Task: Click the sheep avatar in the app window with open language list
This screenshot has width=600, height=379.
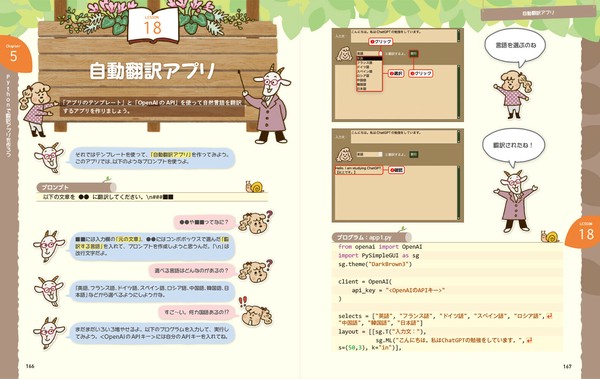Action: pos(344,54)
